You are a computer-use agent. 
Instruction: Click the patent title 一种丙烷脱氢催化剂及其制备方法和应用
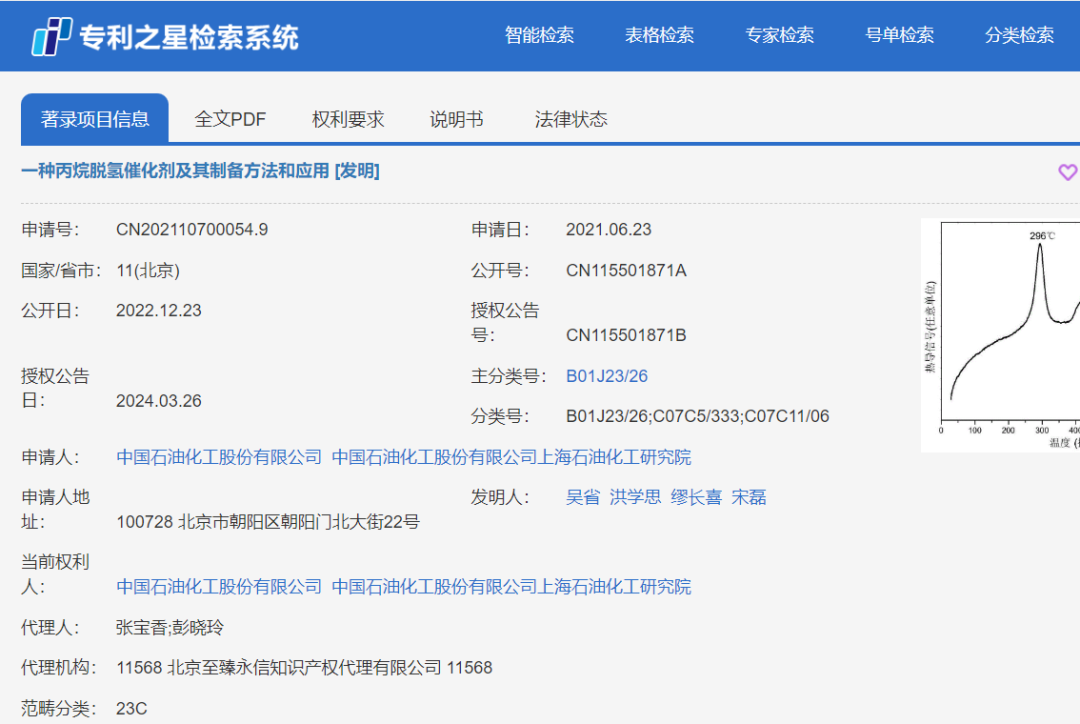[175, 171]
